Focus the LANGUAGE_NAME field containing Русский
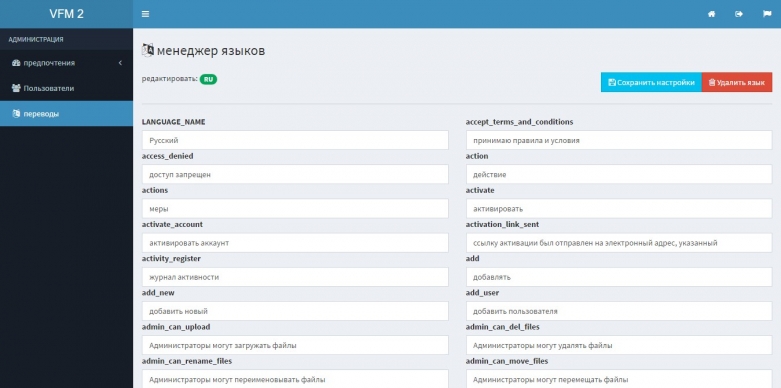 (x=295, y=140)
